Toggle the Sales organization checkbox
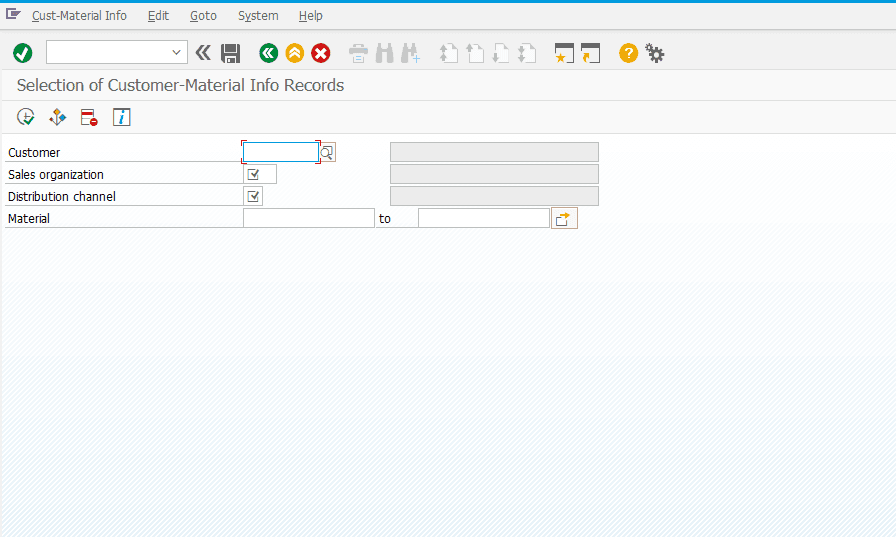 click(x=253, y=174)
